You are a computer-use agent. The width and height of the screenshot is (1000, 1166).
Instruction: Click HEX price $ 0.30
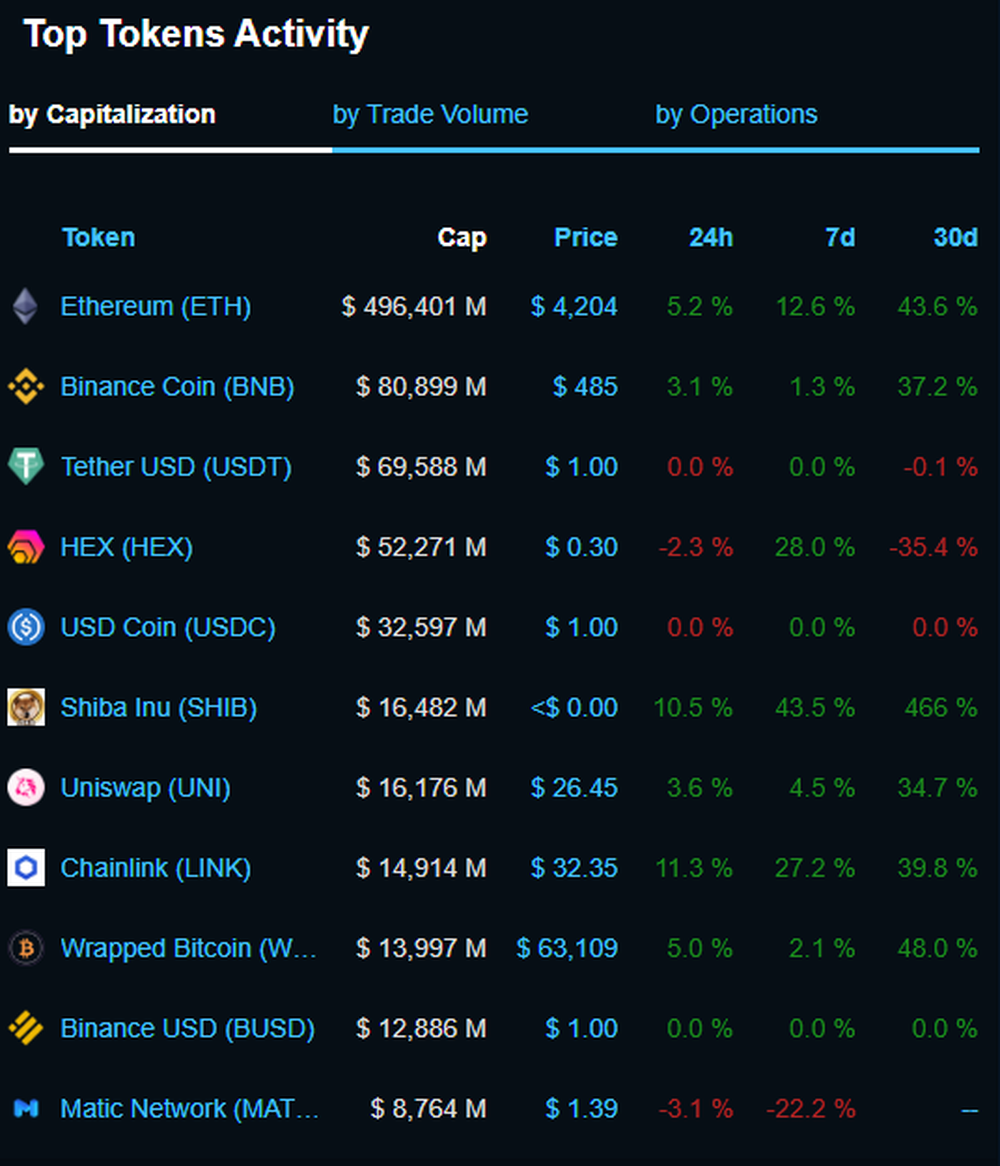tap(581, 547)
